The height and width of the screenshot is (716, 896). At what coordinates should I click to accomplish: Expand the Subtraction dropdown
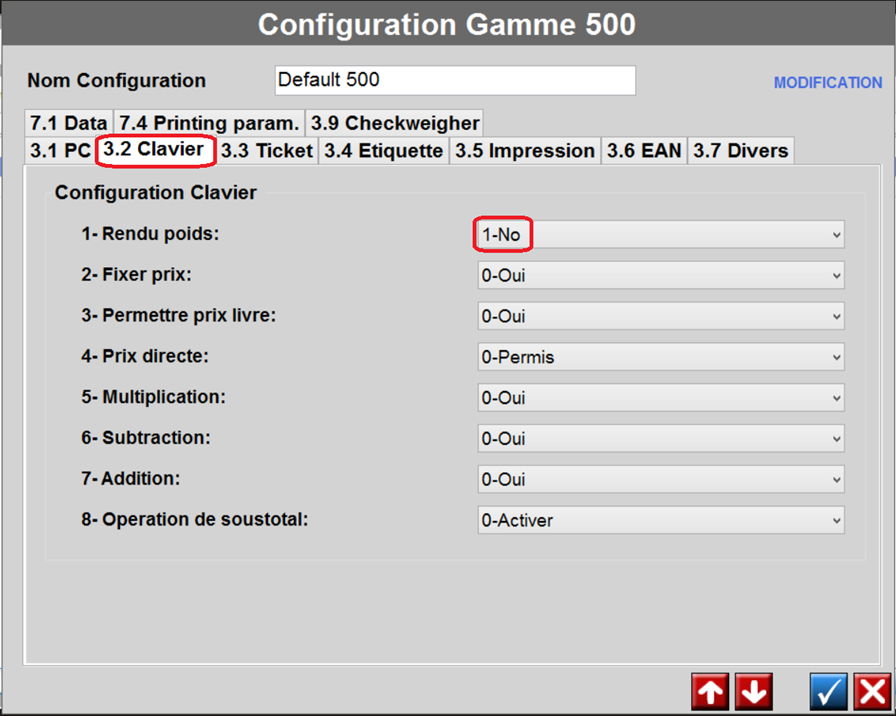(x=660, y=439)
